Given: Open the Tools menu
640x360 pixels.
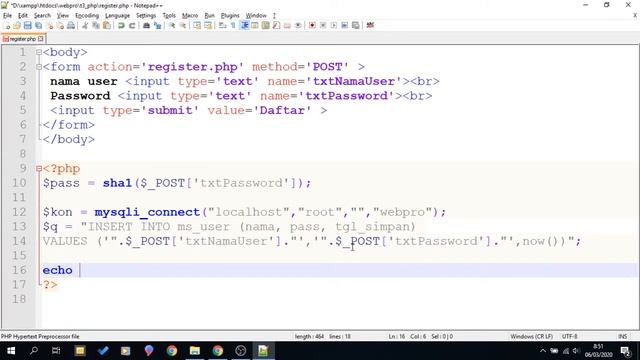Looking at the screenshot, I should click(169, 16).
